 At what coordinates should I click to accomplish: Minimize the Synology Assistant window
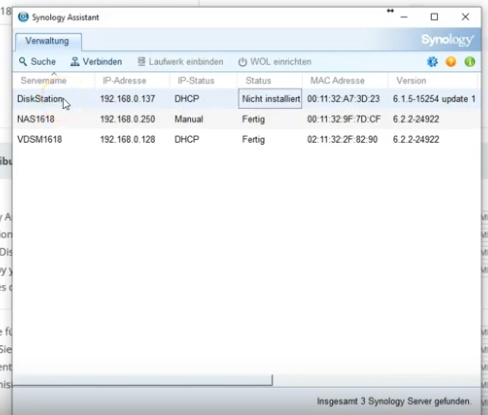[404, 17]
